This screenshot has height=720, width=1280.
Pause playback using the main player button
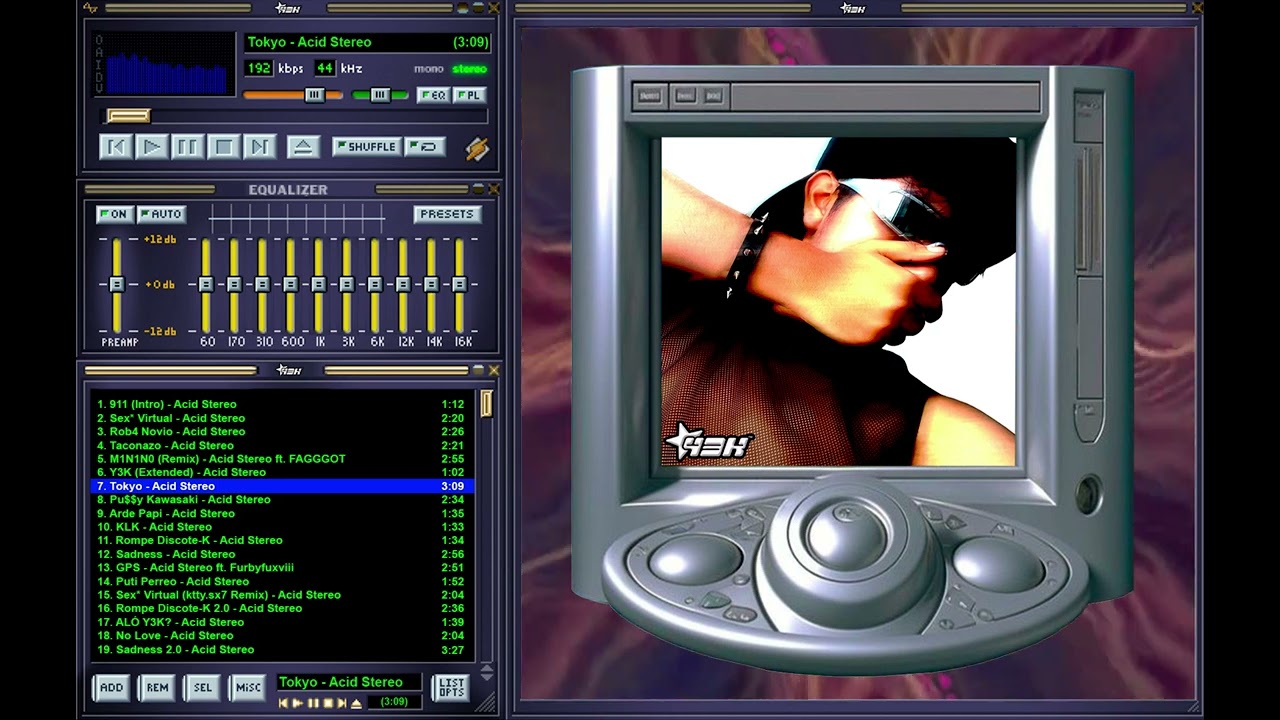tap(187, 147)
